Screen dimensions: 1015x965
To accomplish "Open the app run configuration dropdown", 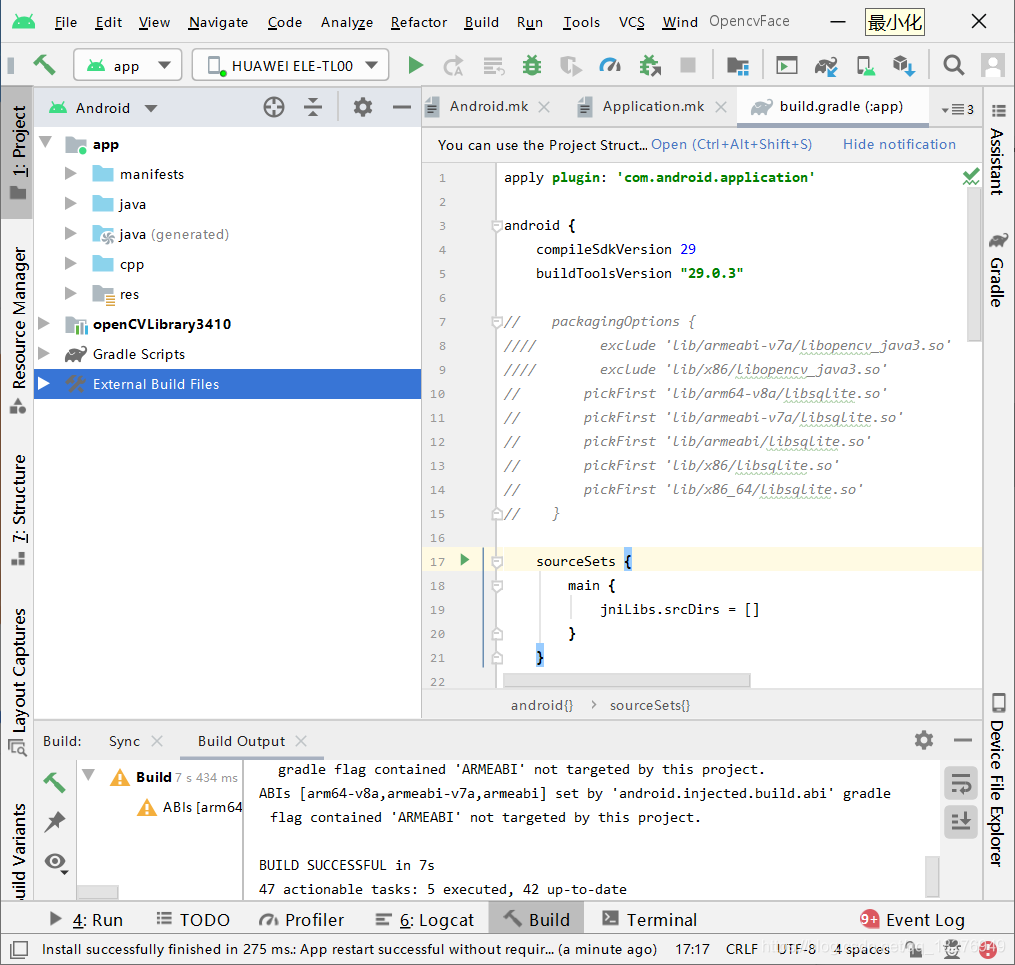I will tap(127, 64).
